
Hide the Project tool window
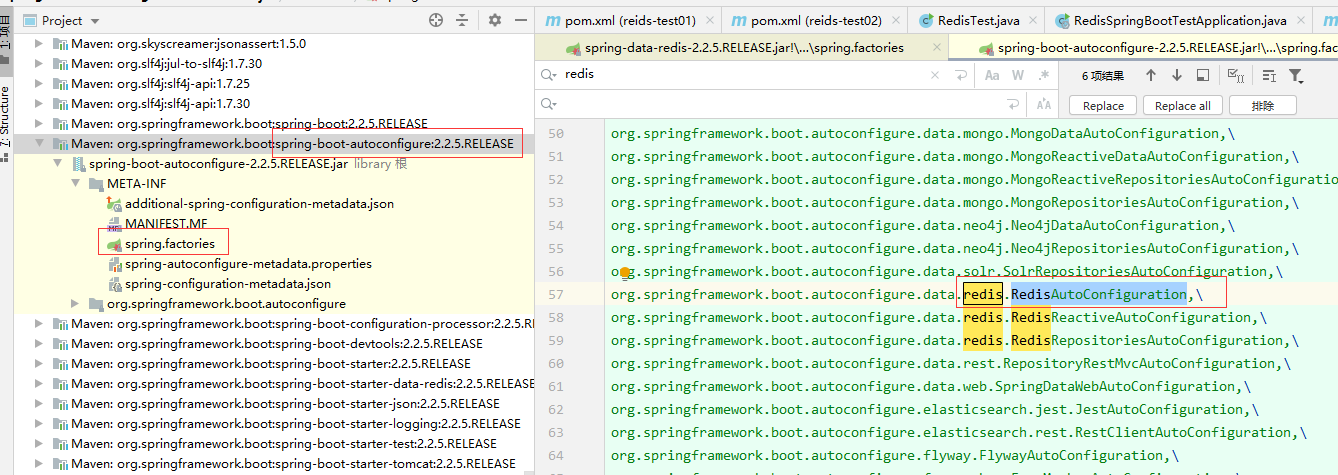[x=519, y=20]
